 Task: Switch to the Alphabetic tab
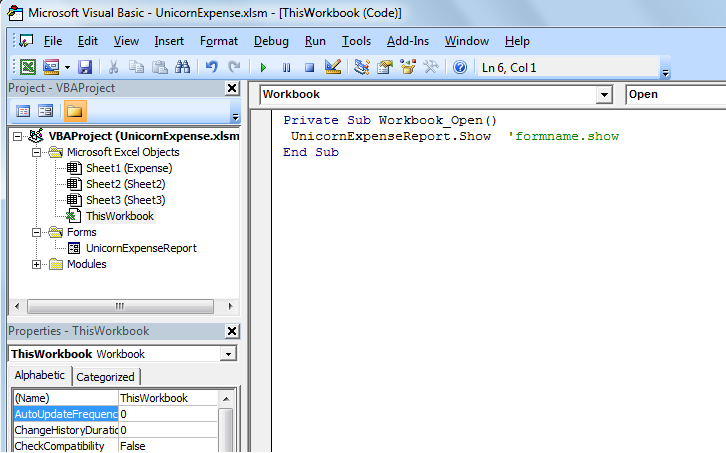coord(40,375)
